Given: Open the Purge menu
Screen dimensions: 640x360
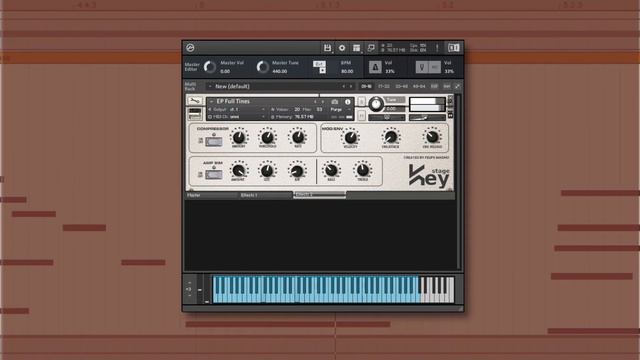Looking at the screenshot, I should click(x=340, y=109).
